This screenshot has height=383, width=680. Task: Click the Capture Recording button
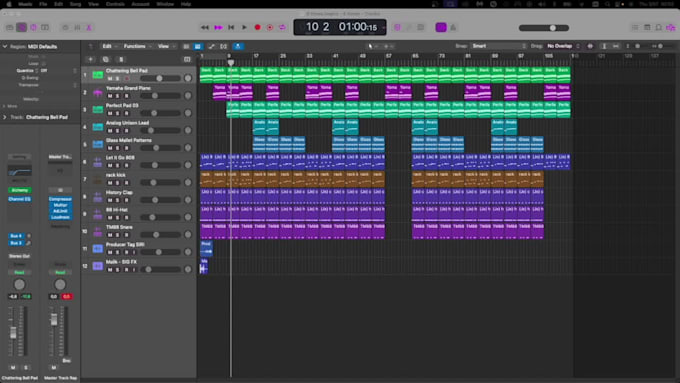point(270,27)
